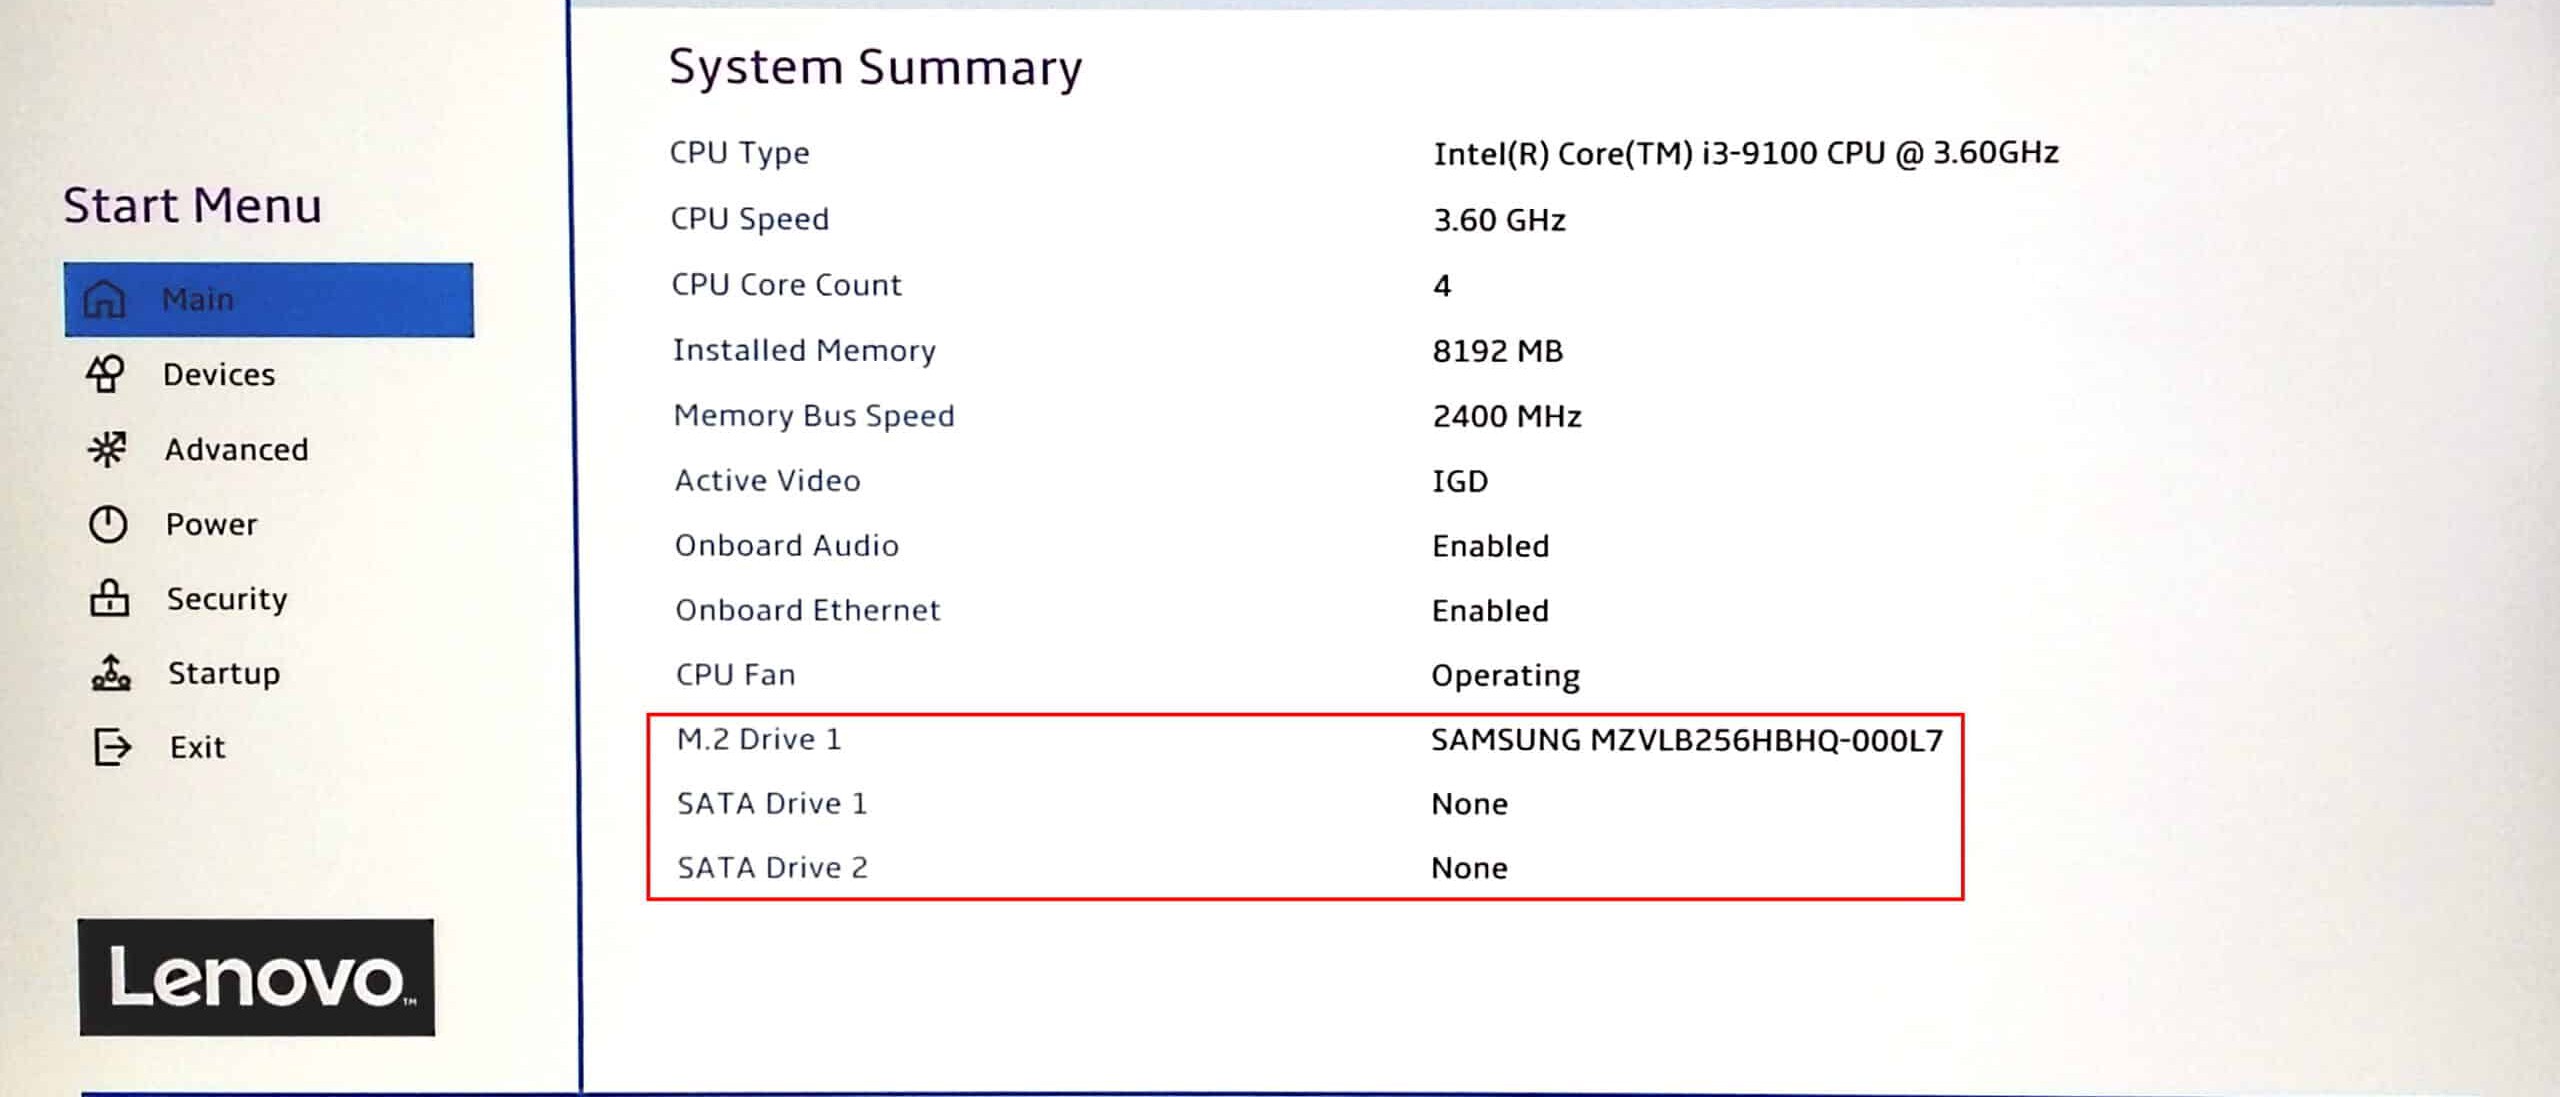This screenshot has width=2560, height=1097.
Task: Click the shapes icon beside Devices
Action: [x=105, y=374]
